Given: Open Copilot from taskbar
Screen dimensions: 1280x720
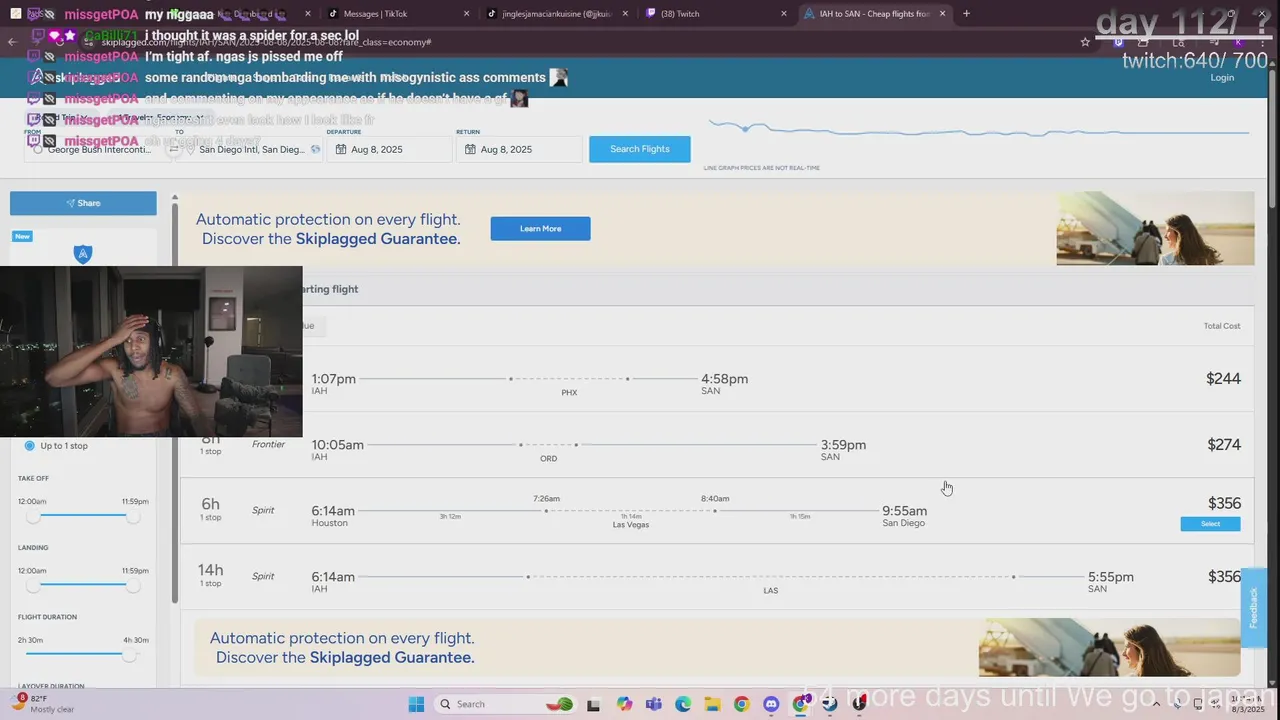Looking at the screenshot, I should click(625, 704).
